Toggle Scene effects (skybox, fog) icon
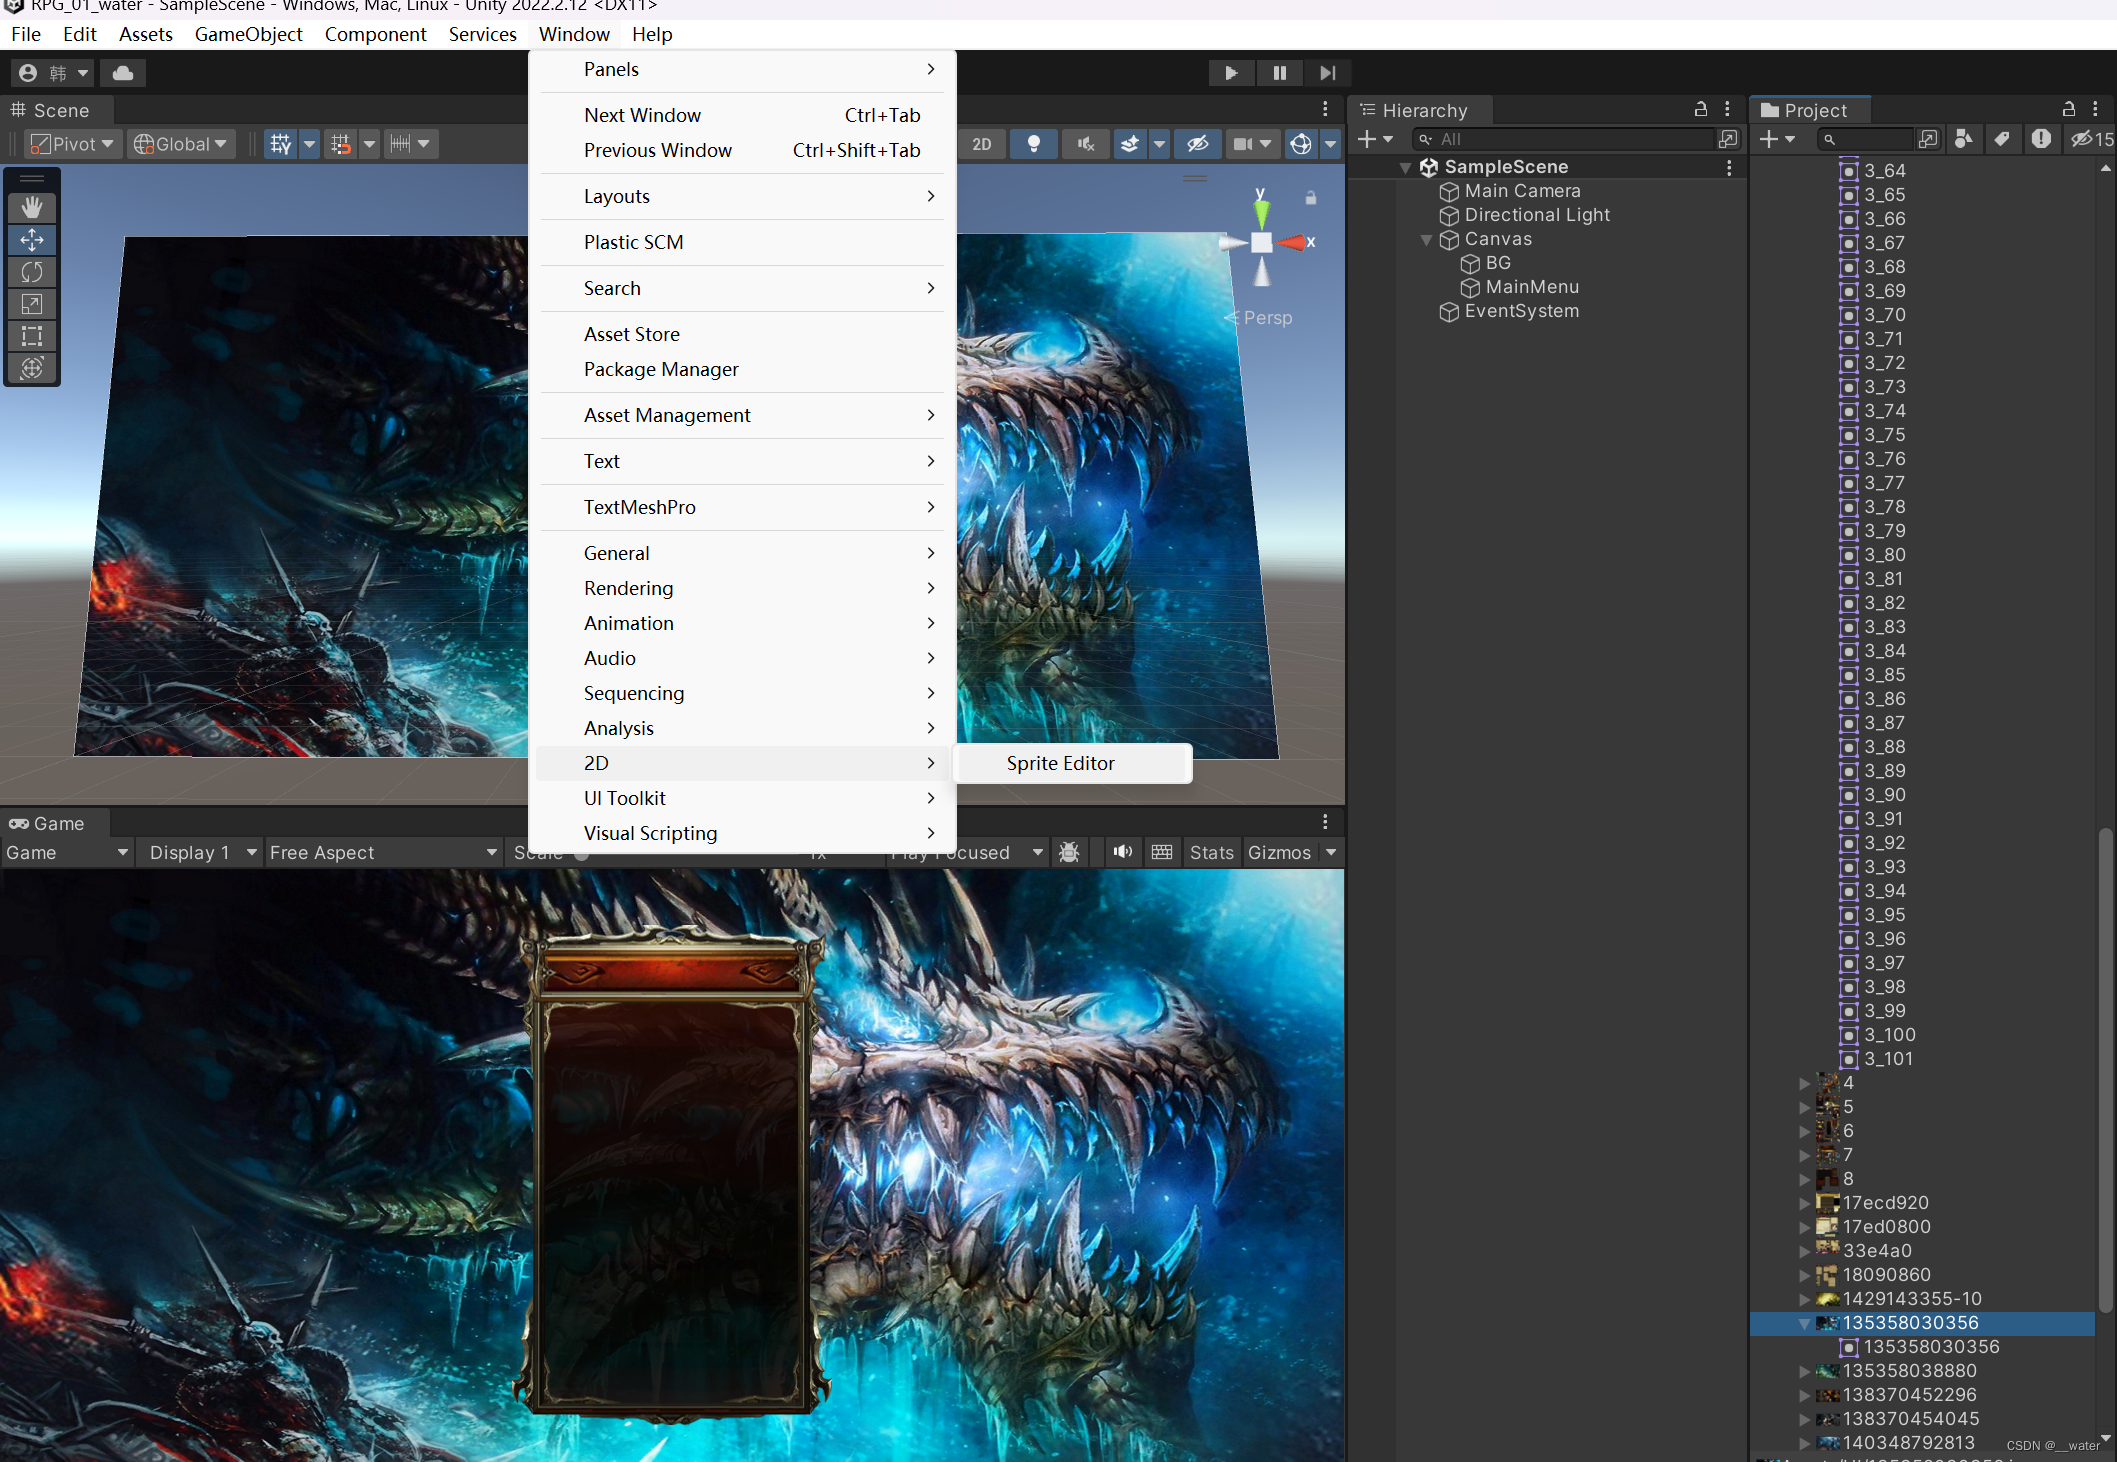This screenshot has height=1462, width=2117. tap(1130, 144)
